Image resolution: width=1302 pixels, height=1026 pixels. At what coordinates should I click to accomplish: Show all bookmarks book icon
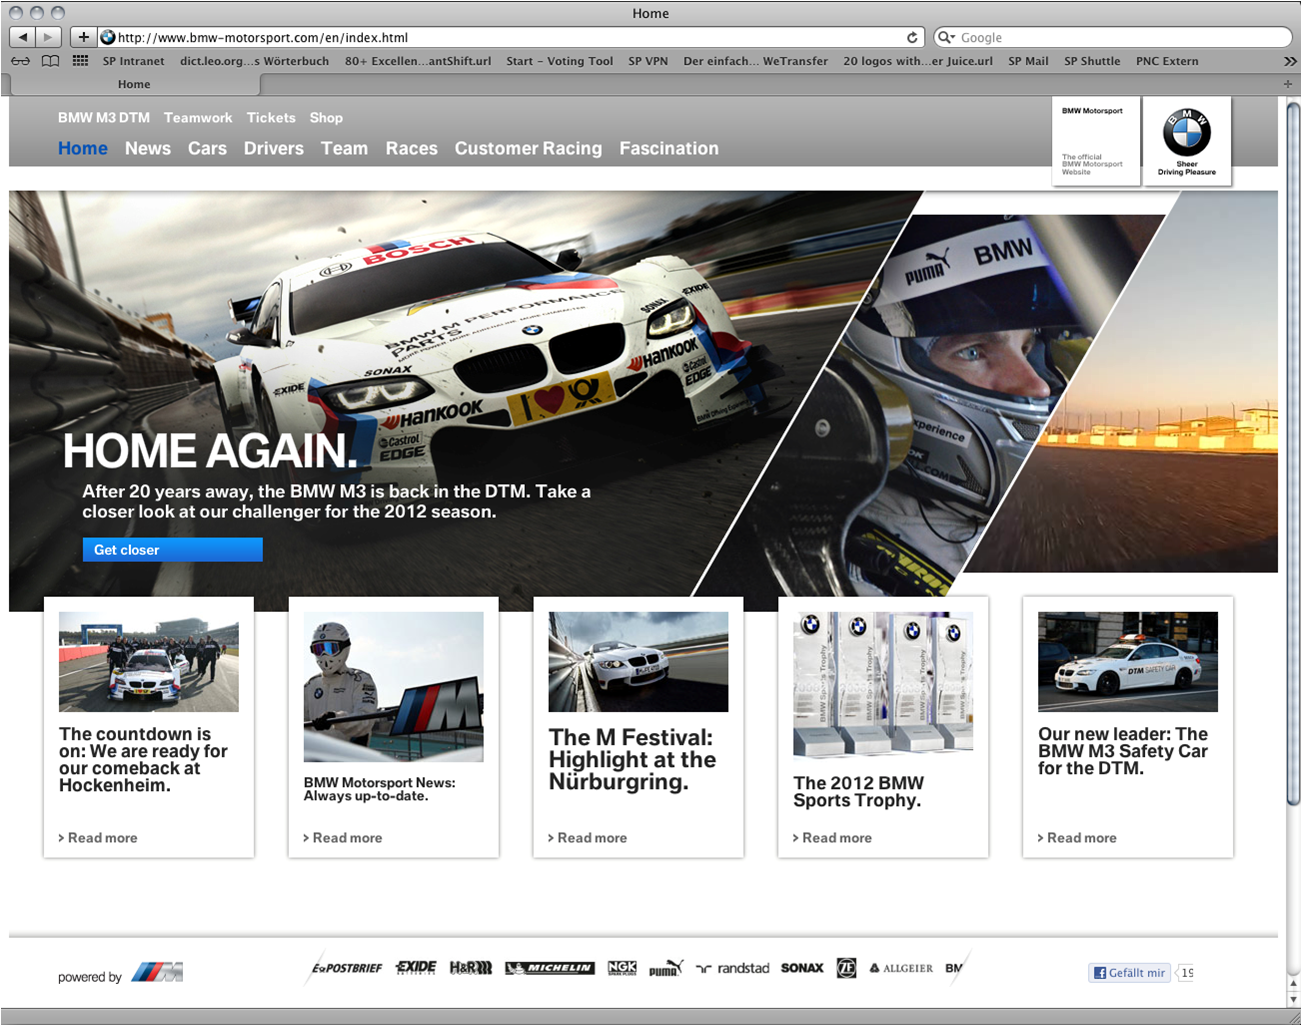(50, 61)
